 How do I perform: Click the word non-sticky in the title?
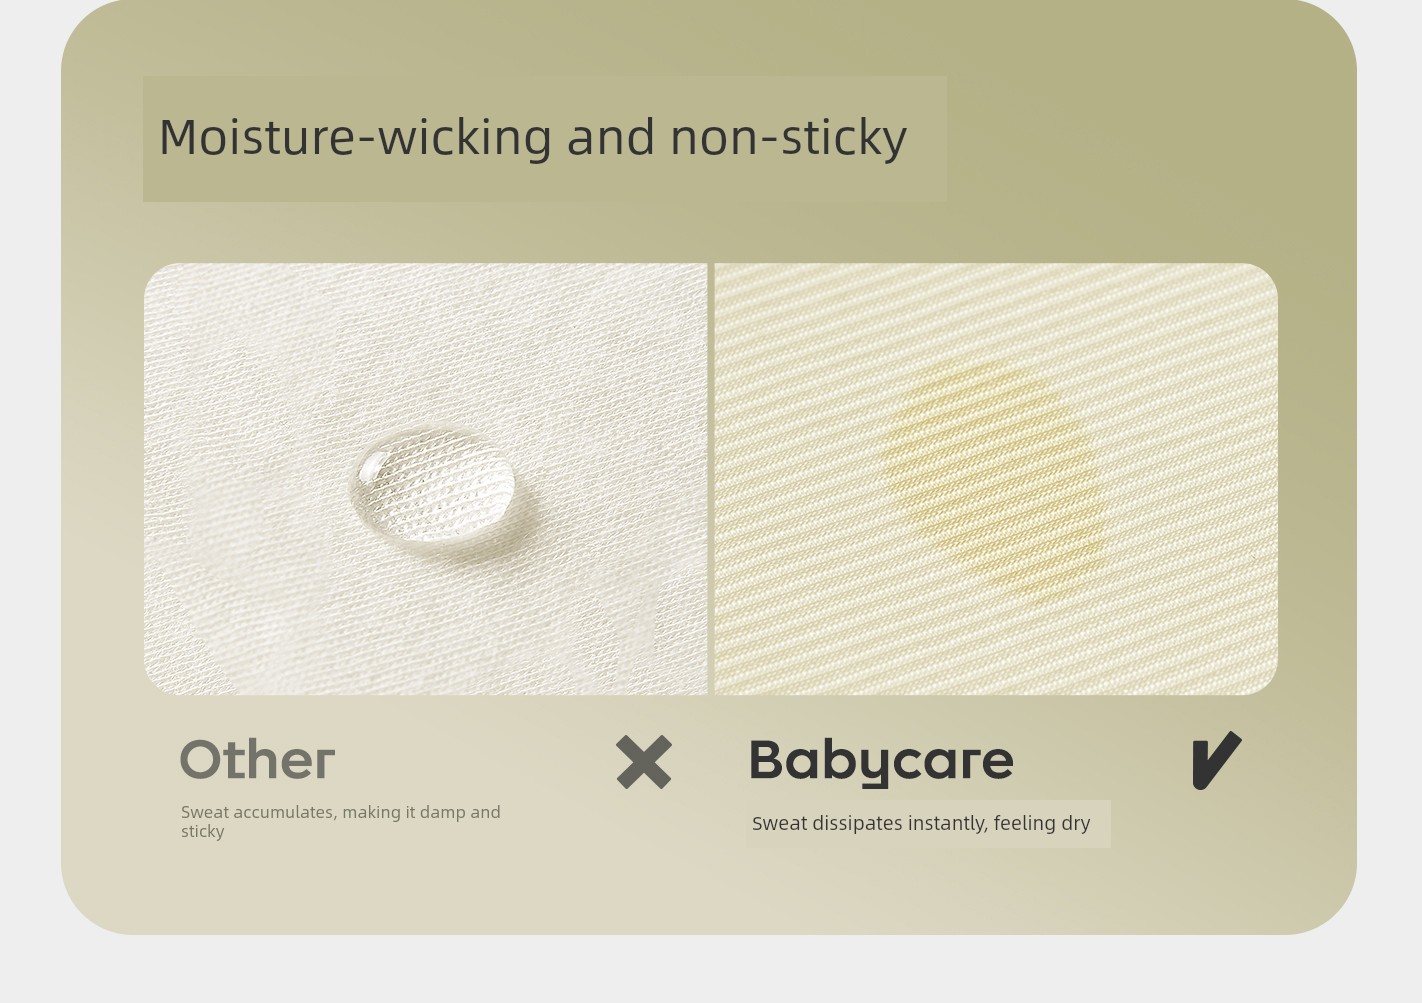click(789, 137)
